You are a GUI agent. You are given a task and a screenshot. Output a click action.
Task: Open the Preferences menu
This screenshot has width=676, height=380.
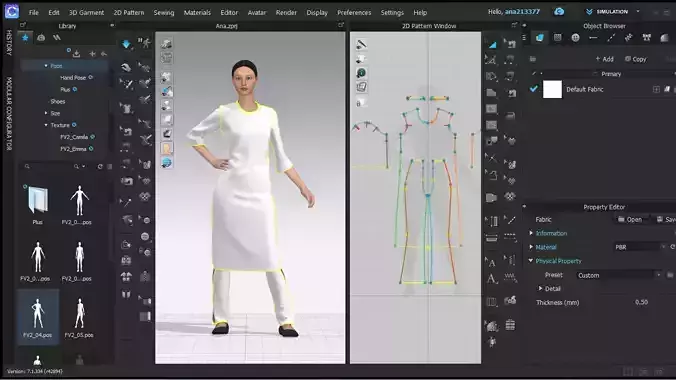tap(354, 13)
